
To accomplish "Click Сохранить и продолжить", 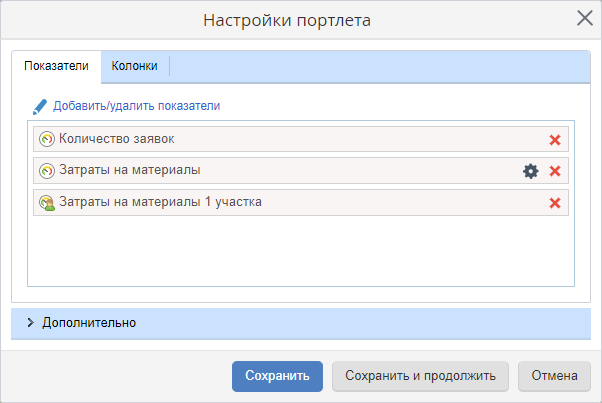I will tap(420, 376).
